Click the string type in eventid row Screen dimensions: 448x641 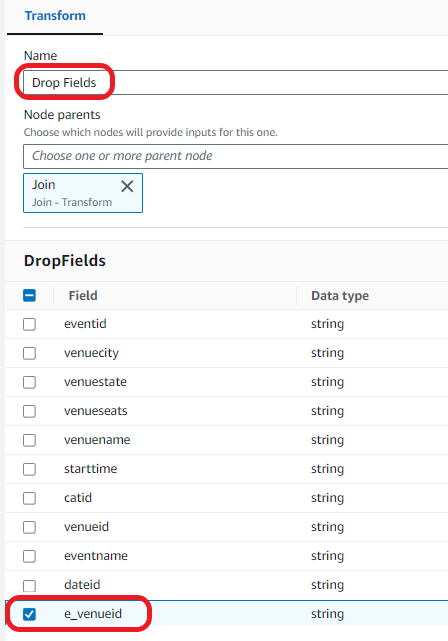click(327, 324)
